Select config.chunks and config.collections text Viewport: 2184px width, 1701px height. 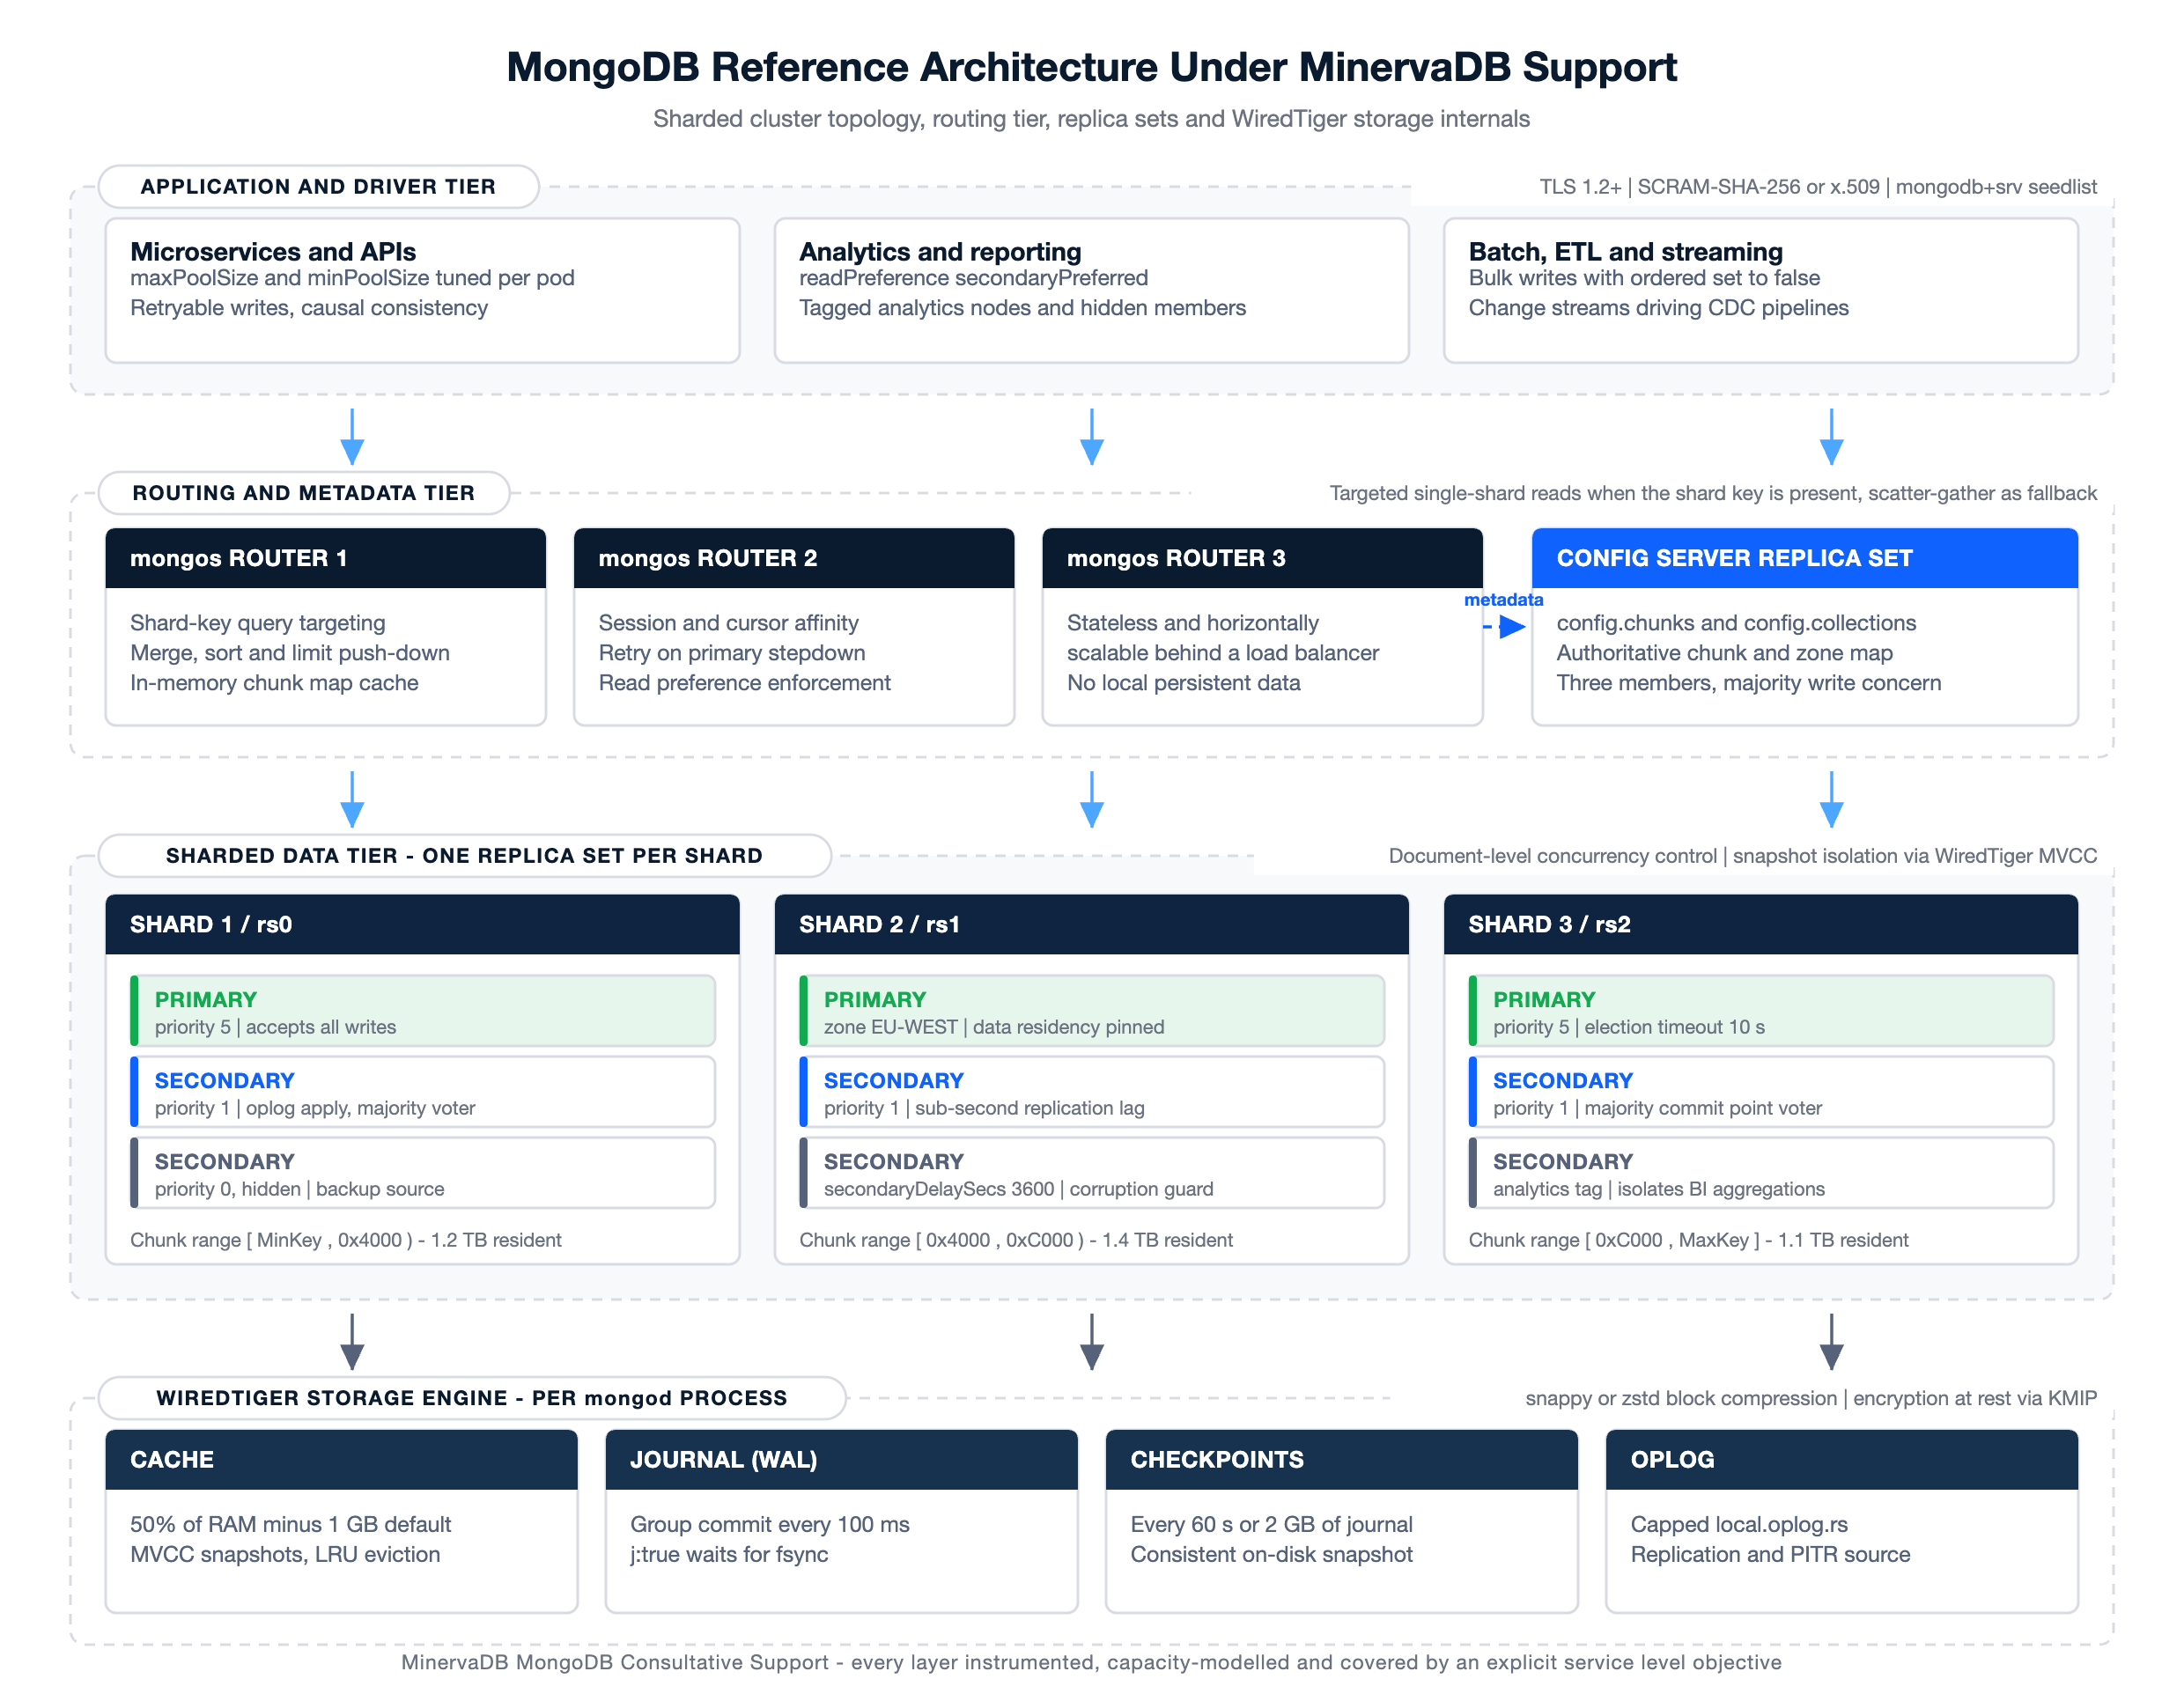[x=1736, y=623]
